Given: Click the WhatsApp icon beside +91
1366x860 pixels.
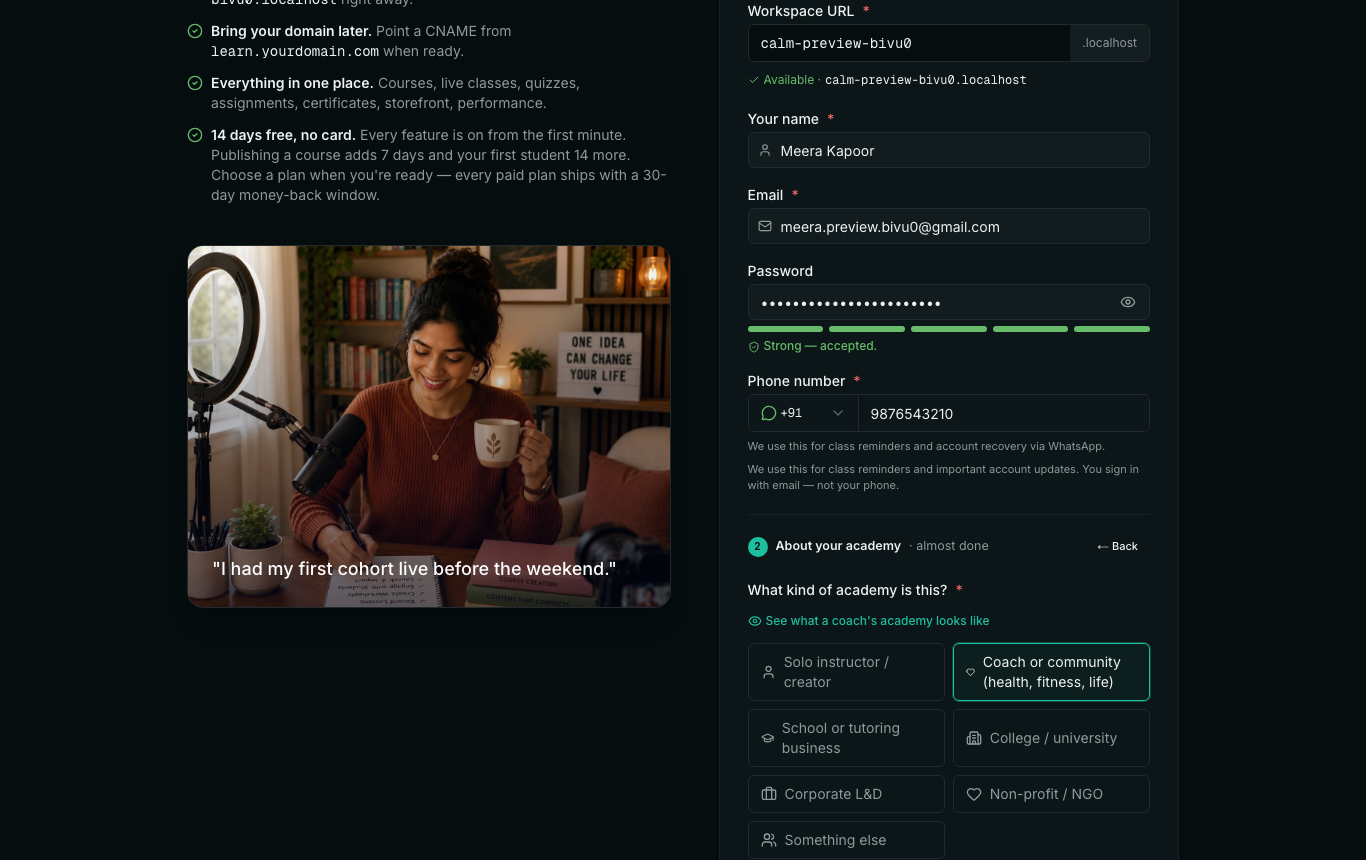Looking at the screenshot, I should (768, 413).
